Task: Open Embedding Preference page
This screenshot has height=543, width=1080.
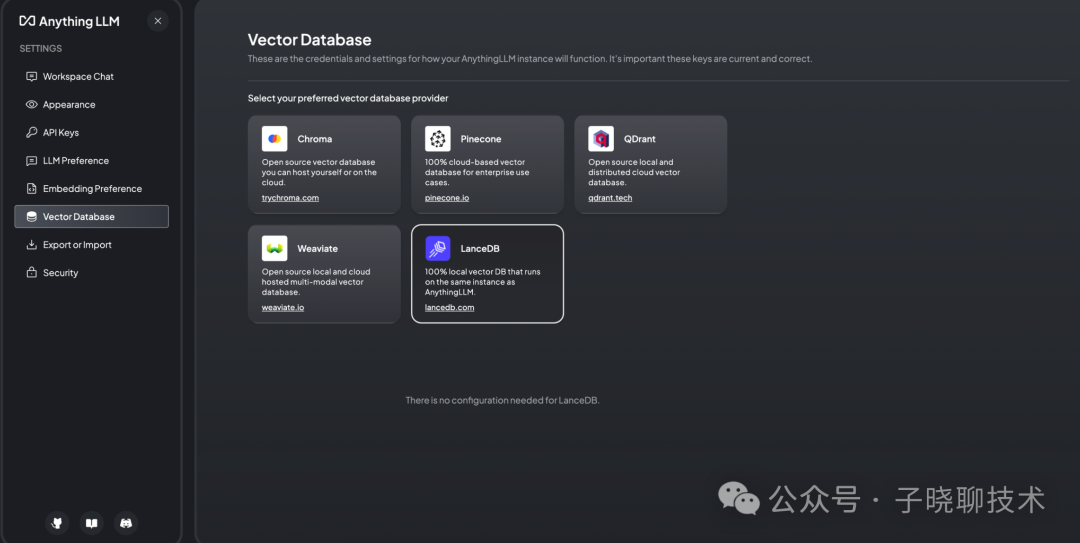Action: click(92, 189)
